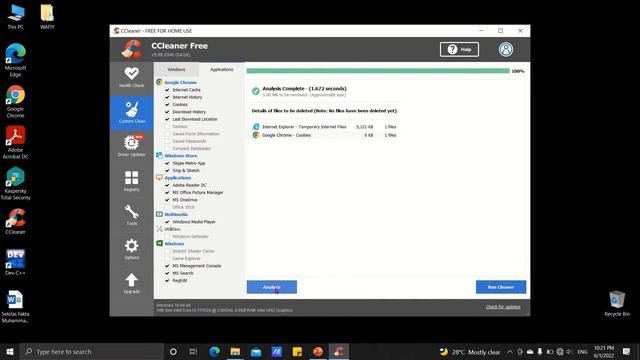640x360 pixels.
Task: Toggle Last Download Location checkbox
Action: coord(167,119)
